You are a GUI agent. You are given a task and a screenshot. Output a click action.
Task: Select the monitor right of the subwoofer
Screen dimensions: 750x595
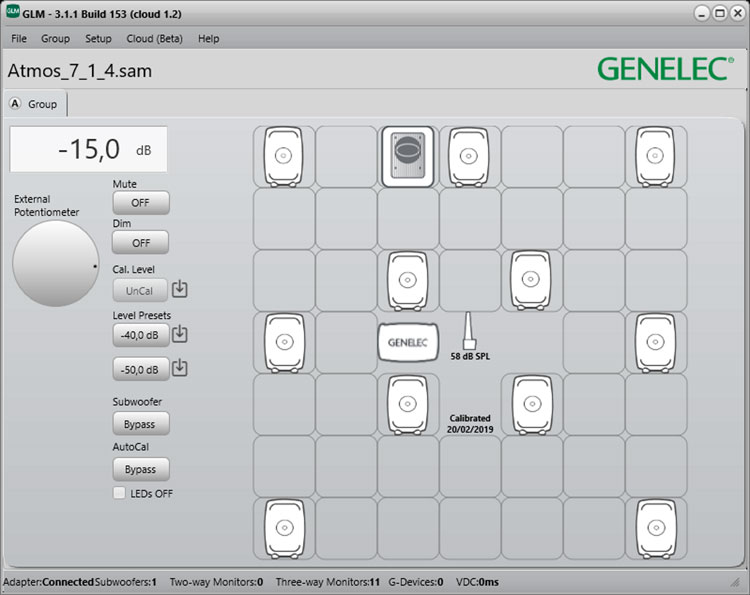point(469,156)
